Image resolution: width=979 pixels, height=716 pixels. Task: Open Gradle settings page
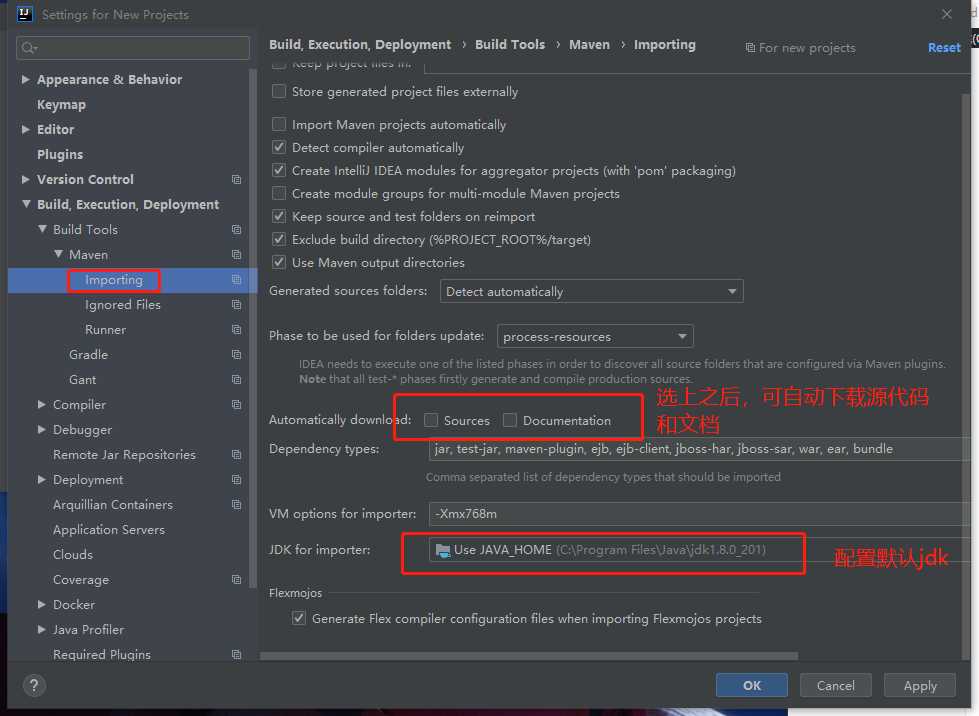pos(89,355)
